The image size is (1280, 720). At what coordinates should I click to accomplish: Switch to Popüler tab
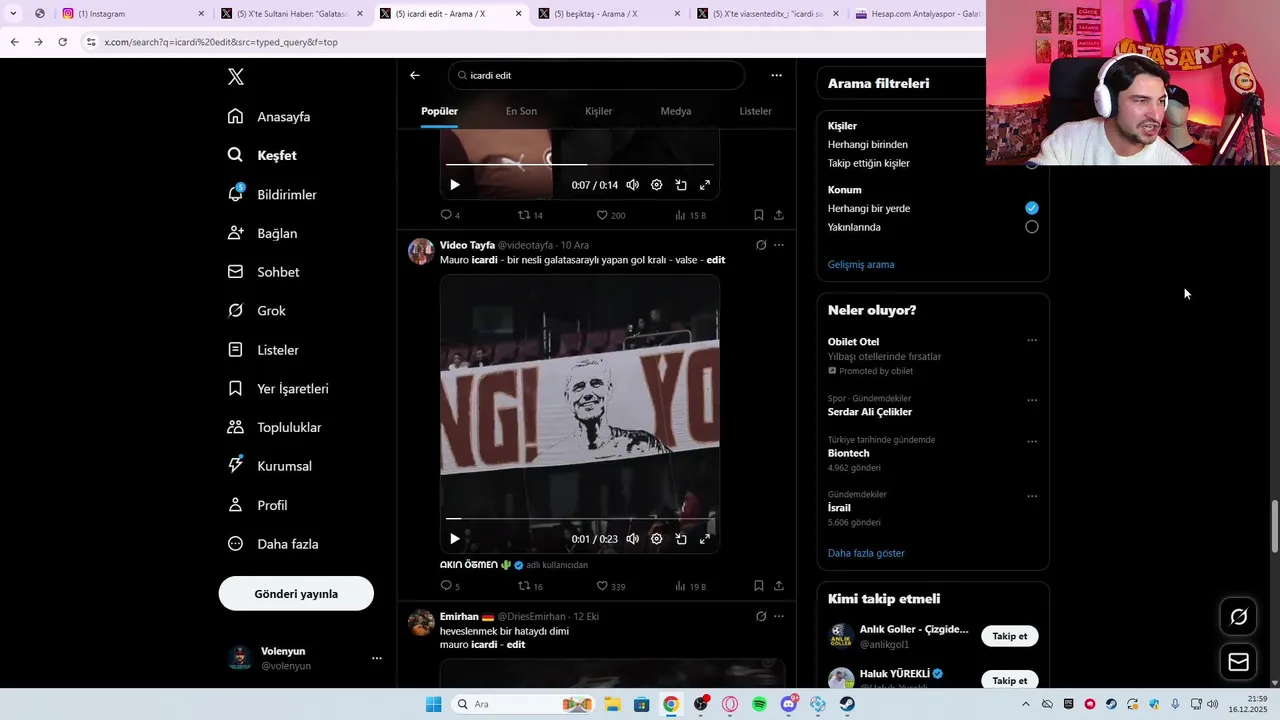click(439, 111)
